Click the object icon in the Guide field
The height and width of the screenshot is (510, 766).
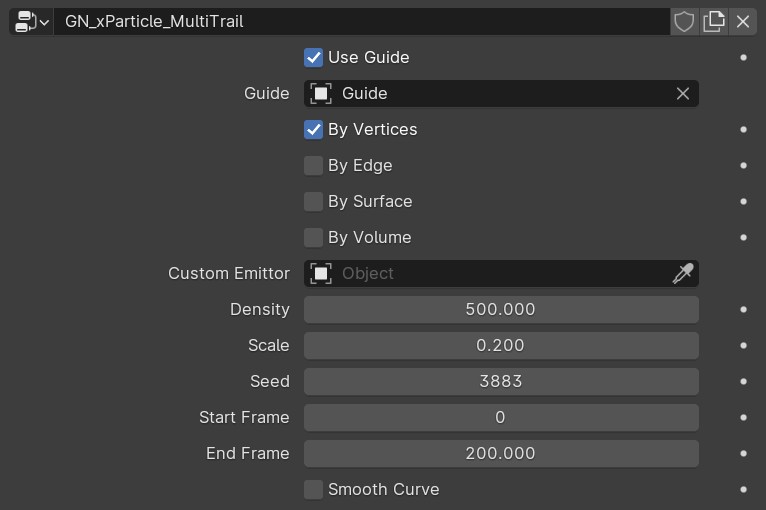click(x=321, y=93)
